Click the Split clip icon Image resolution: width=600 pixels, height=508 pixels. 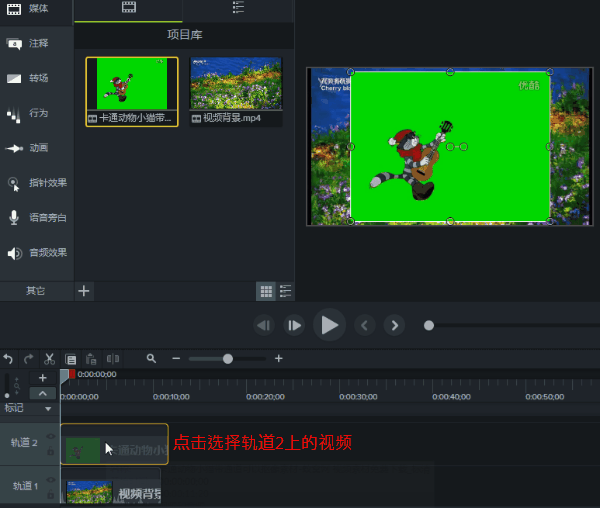(113, 359)
